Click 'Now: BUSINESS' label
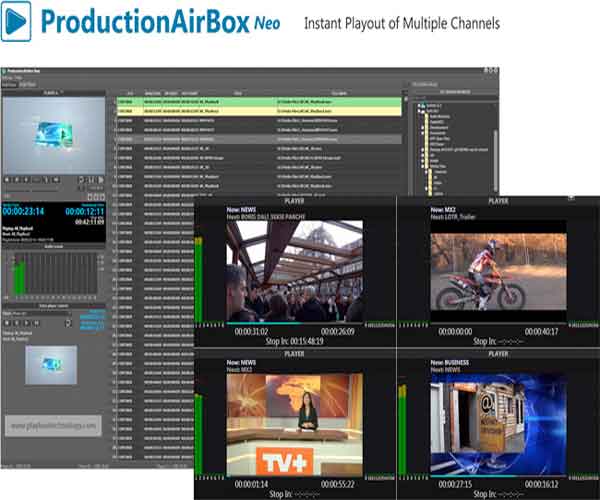 pos(450,362)
